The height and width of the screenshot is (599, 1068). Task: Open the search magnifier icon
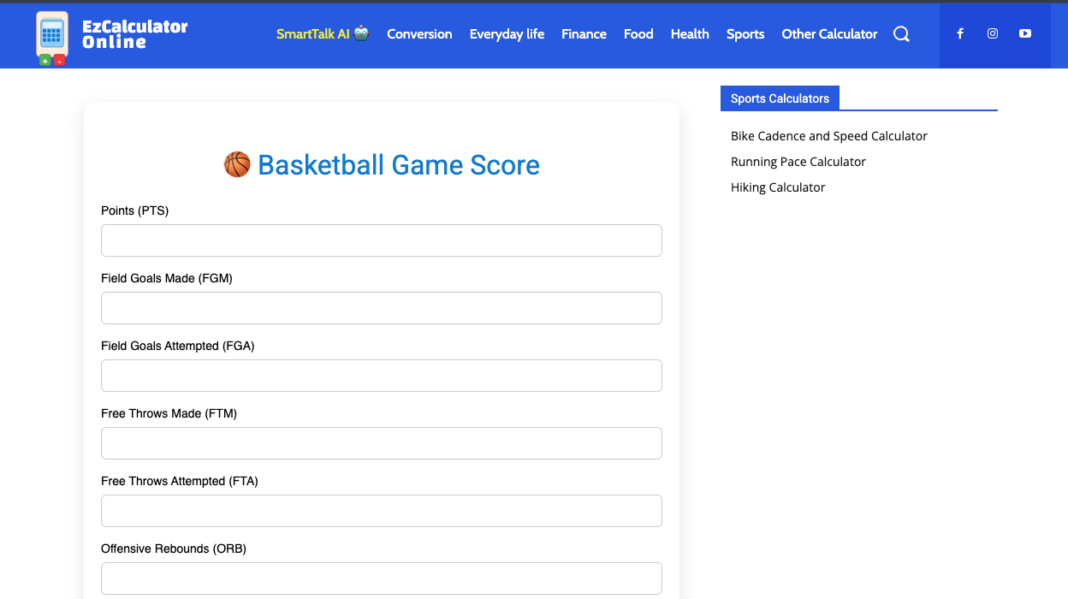tap(901, 34)
